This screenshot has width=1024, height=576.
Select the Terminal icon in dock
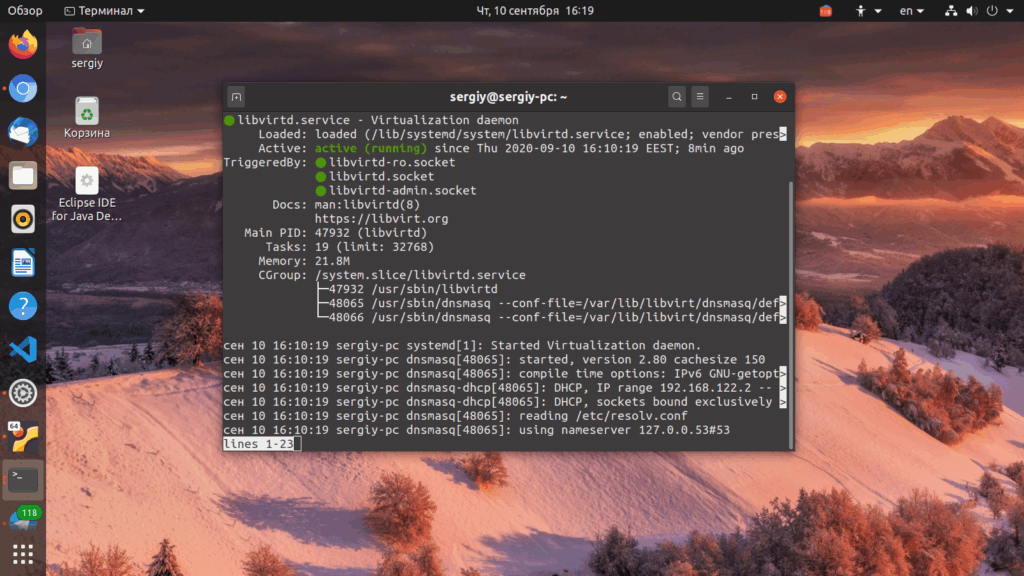23,480
